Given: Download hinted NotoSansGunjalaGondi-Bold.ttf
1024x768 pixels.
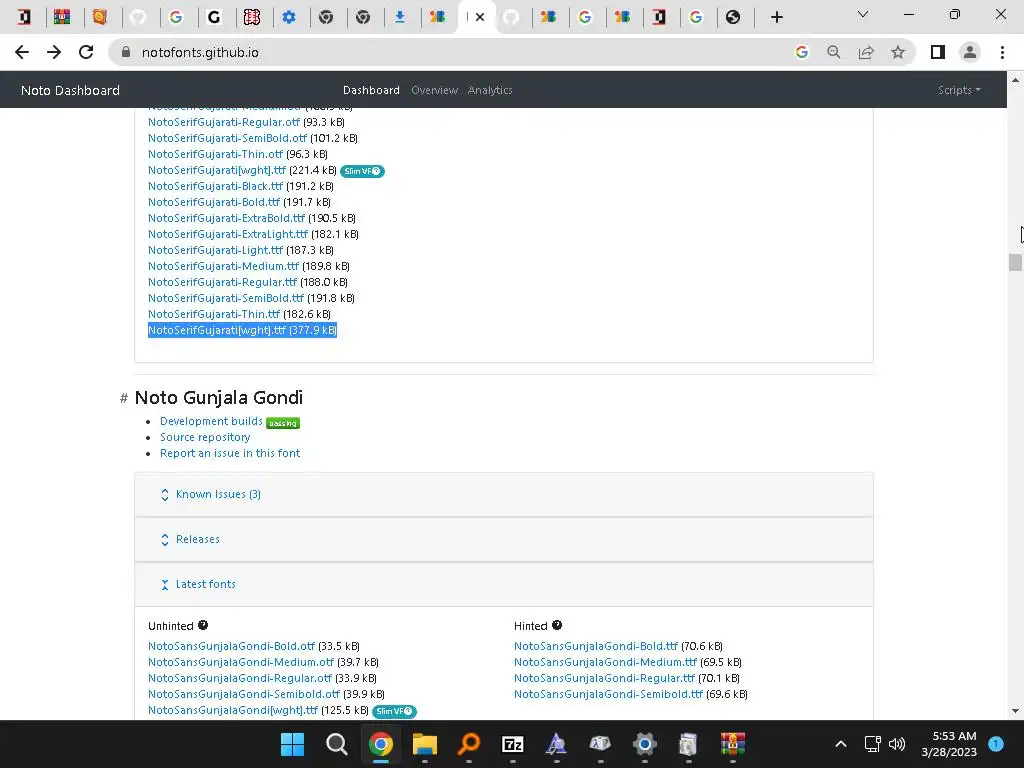Looking at the screenshot, I should [x=596, y=647].
